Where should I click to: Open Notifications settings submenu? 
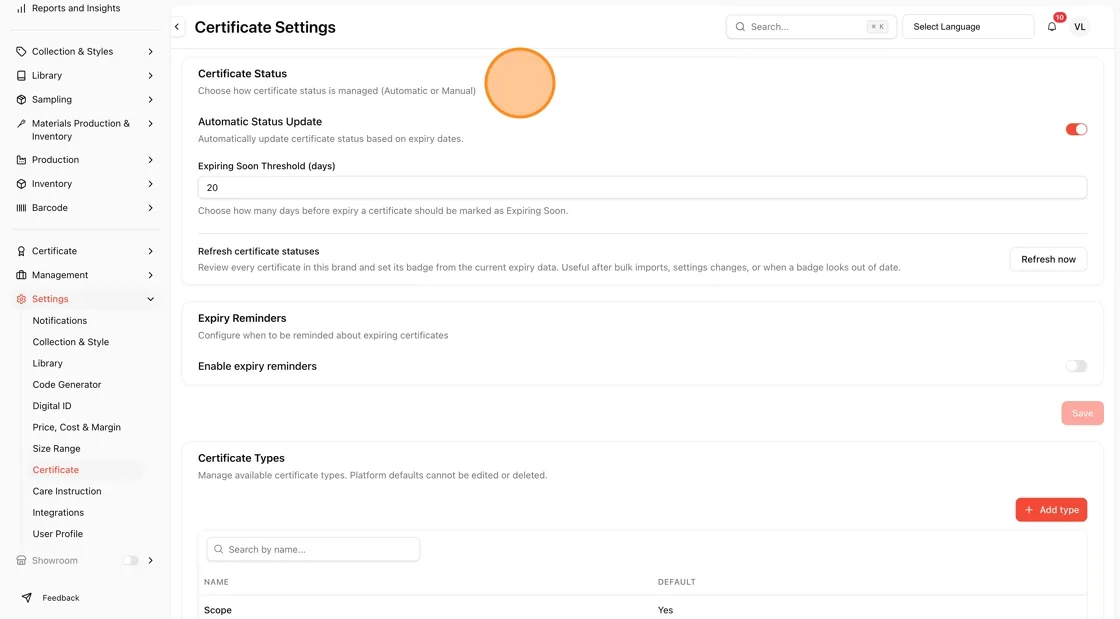tap(59, 321)
